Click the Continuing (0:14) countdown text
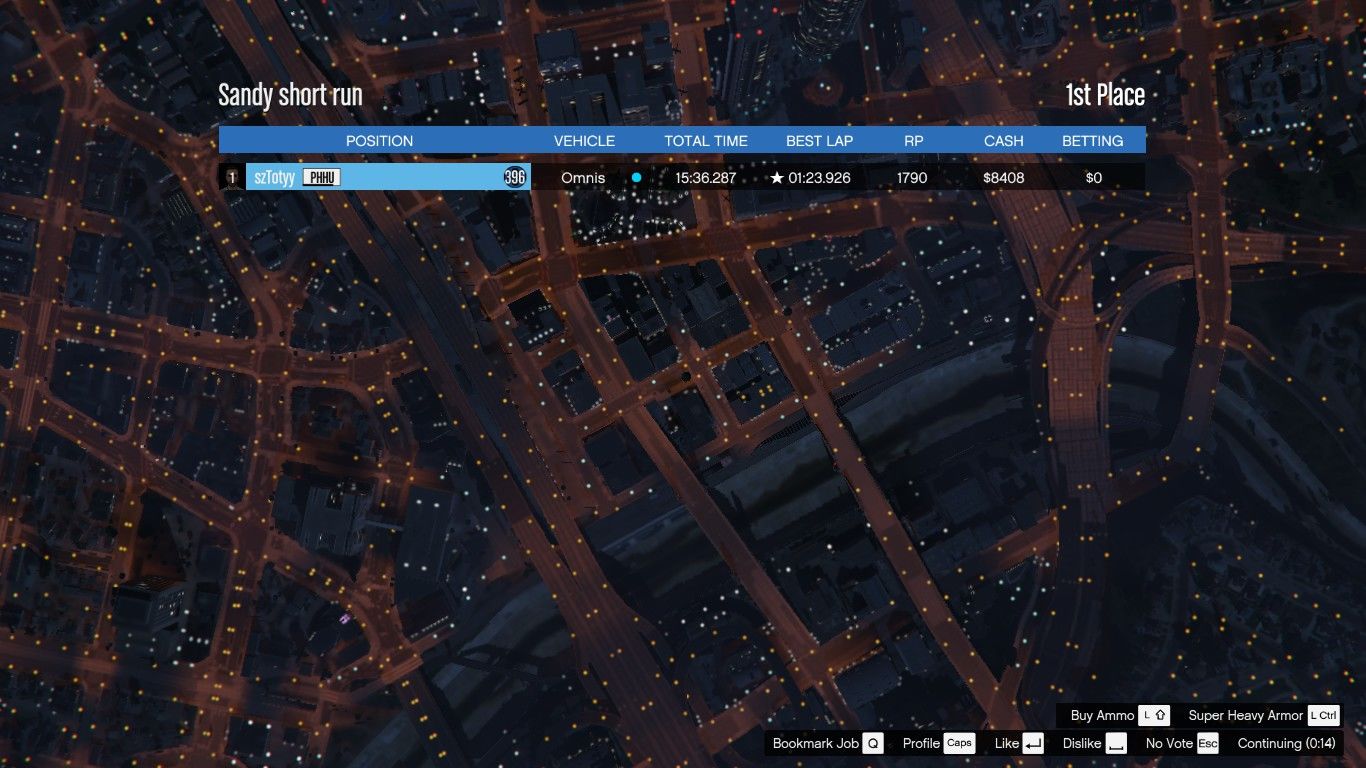Screen dimensions: 1366x768 point(1286,743)
